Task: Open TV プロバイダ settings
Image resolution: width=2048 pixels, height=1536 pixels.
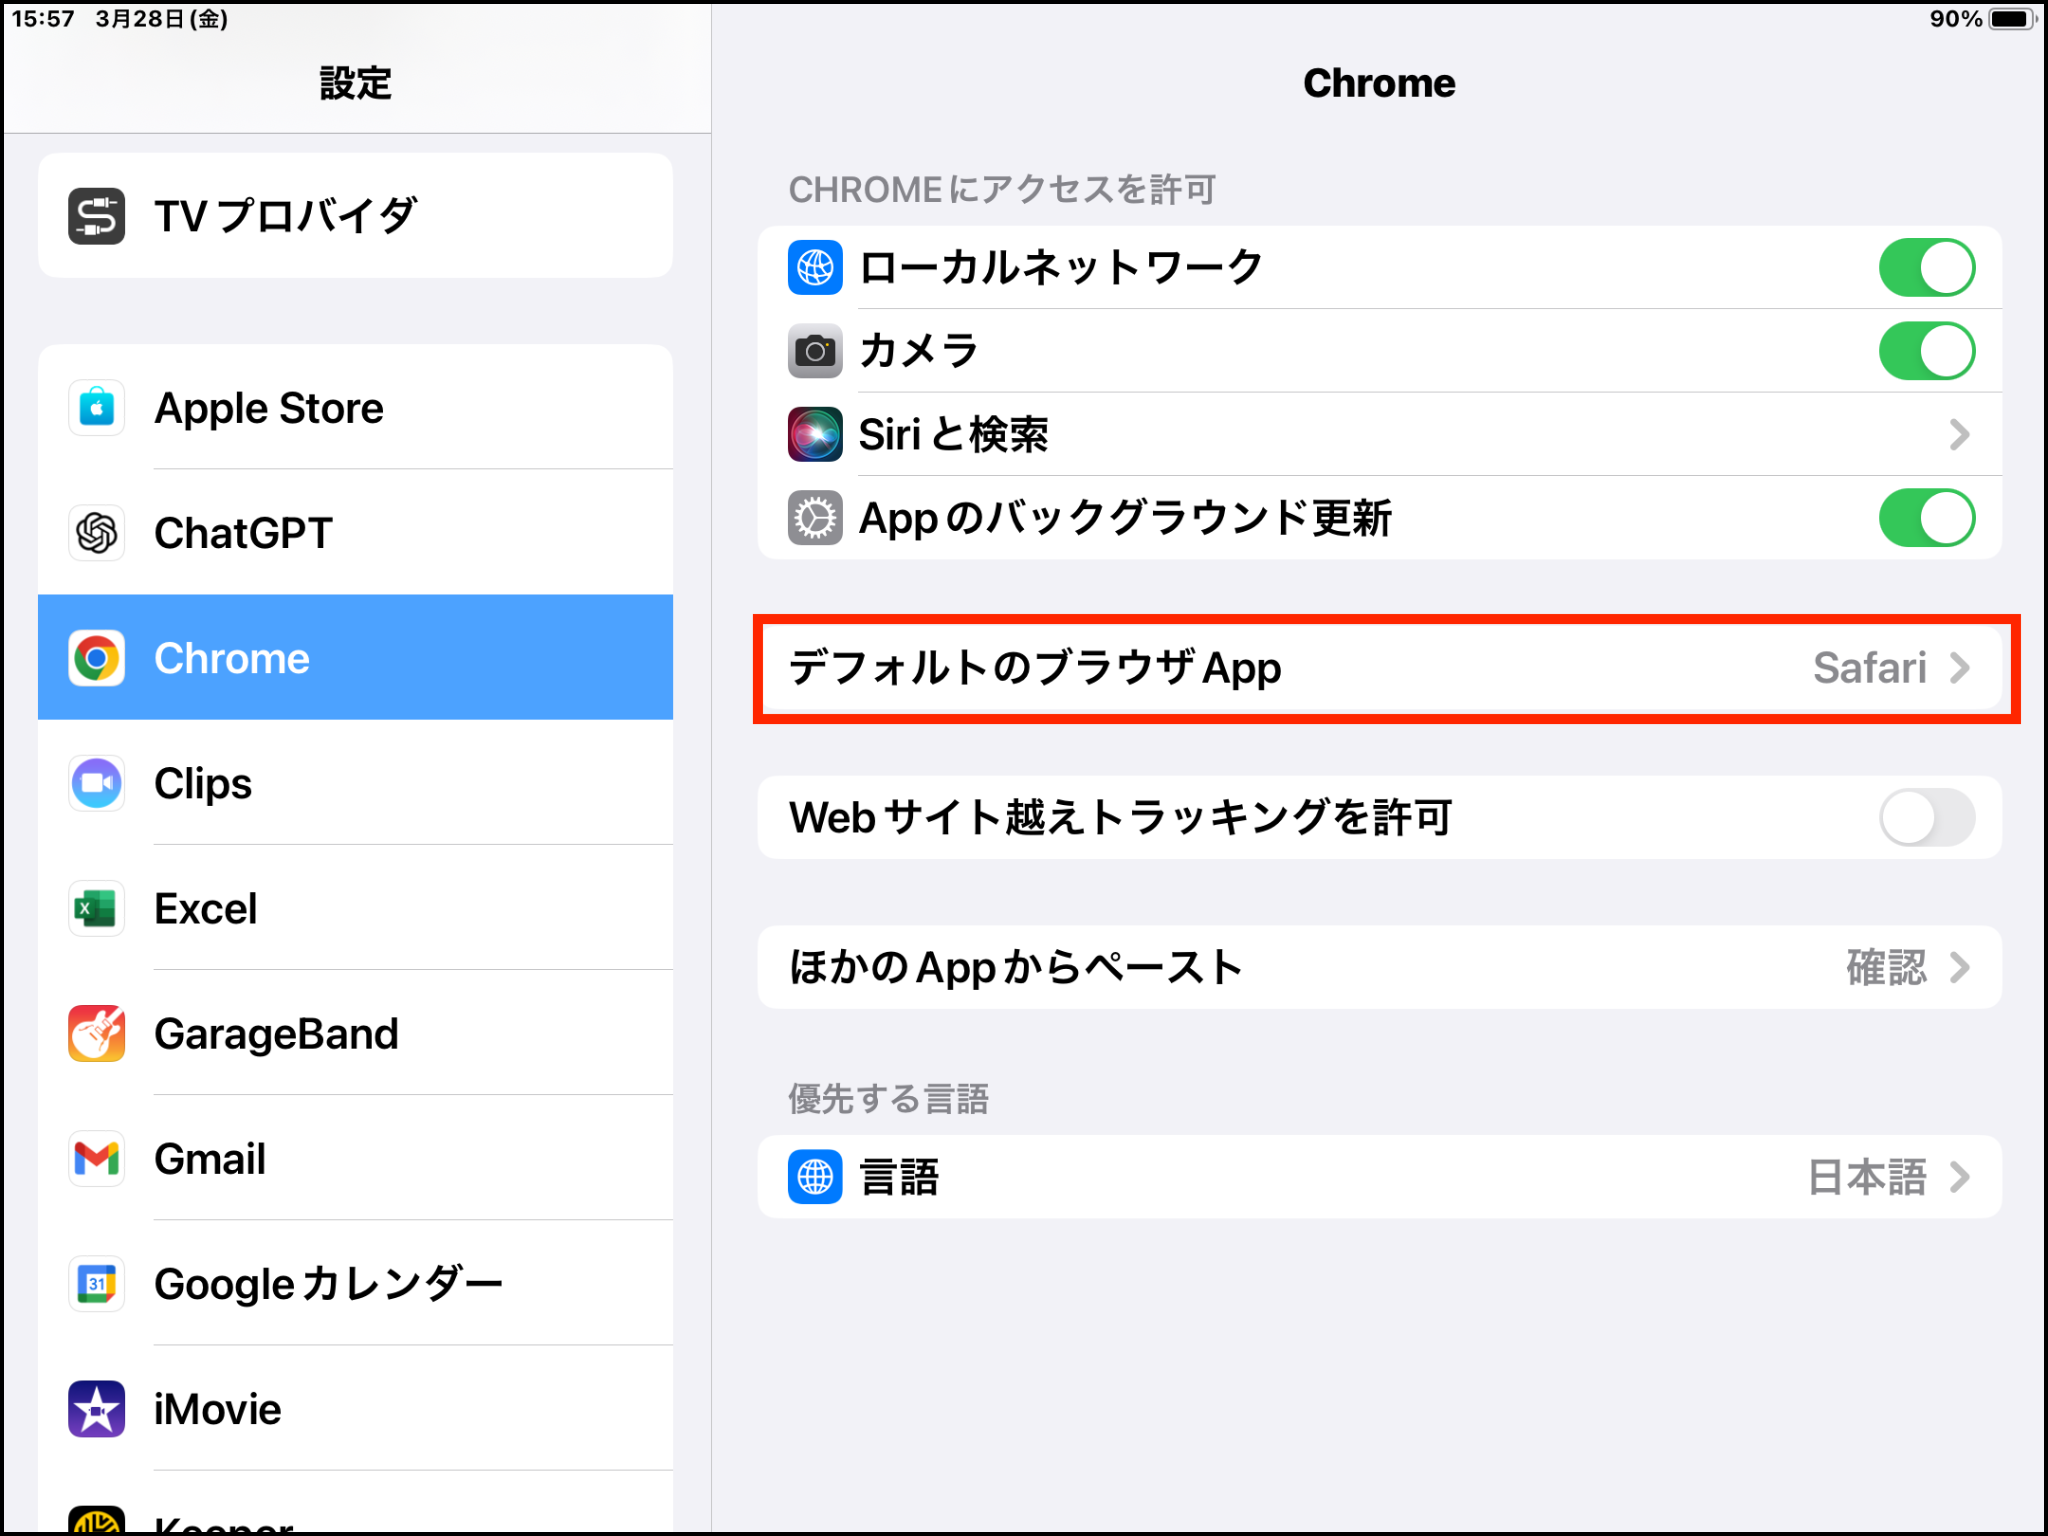Action: tap(355, 216)
